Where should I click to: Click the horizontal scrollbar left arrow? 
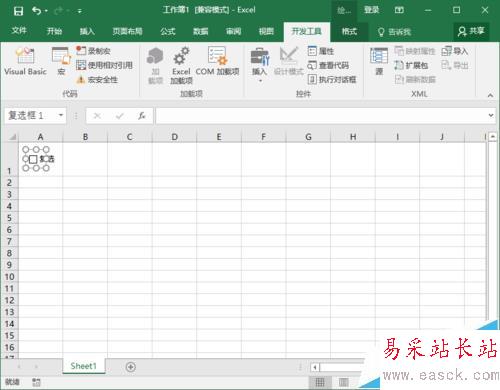[x=315, y=367]
